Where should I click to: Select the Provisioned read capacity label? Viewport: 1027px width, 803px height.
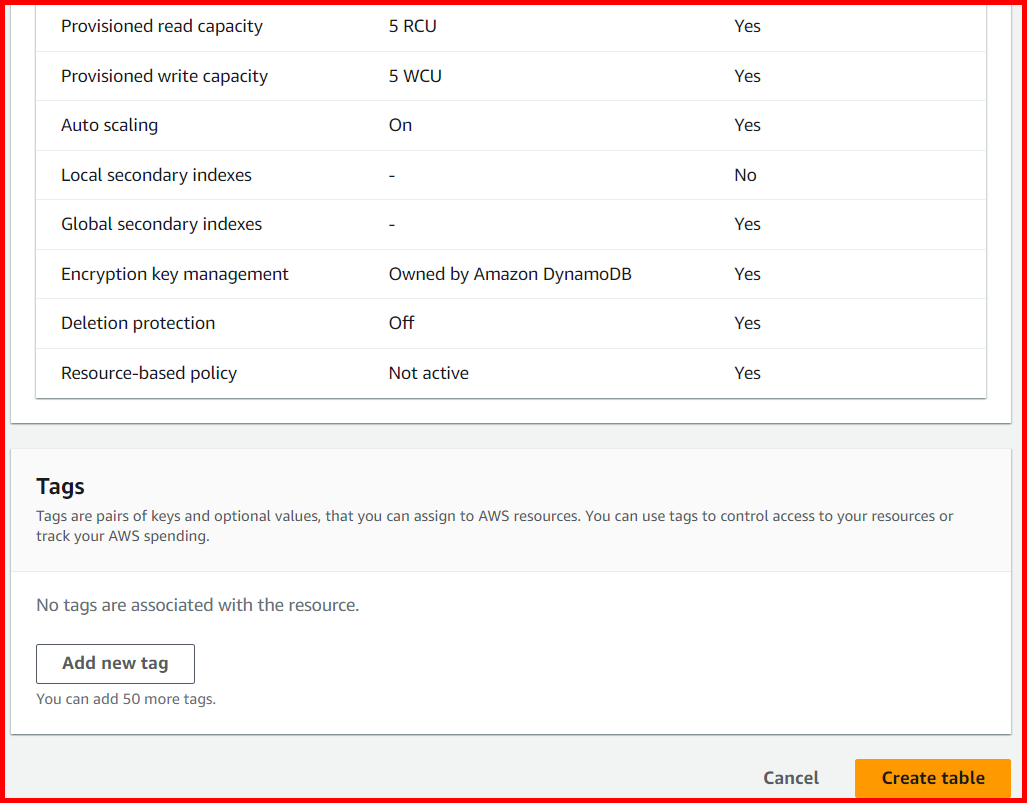(x=161, y=26)
